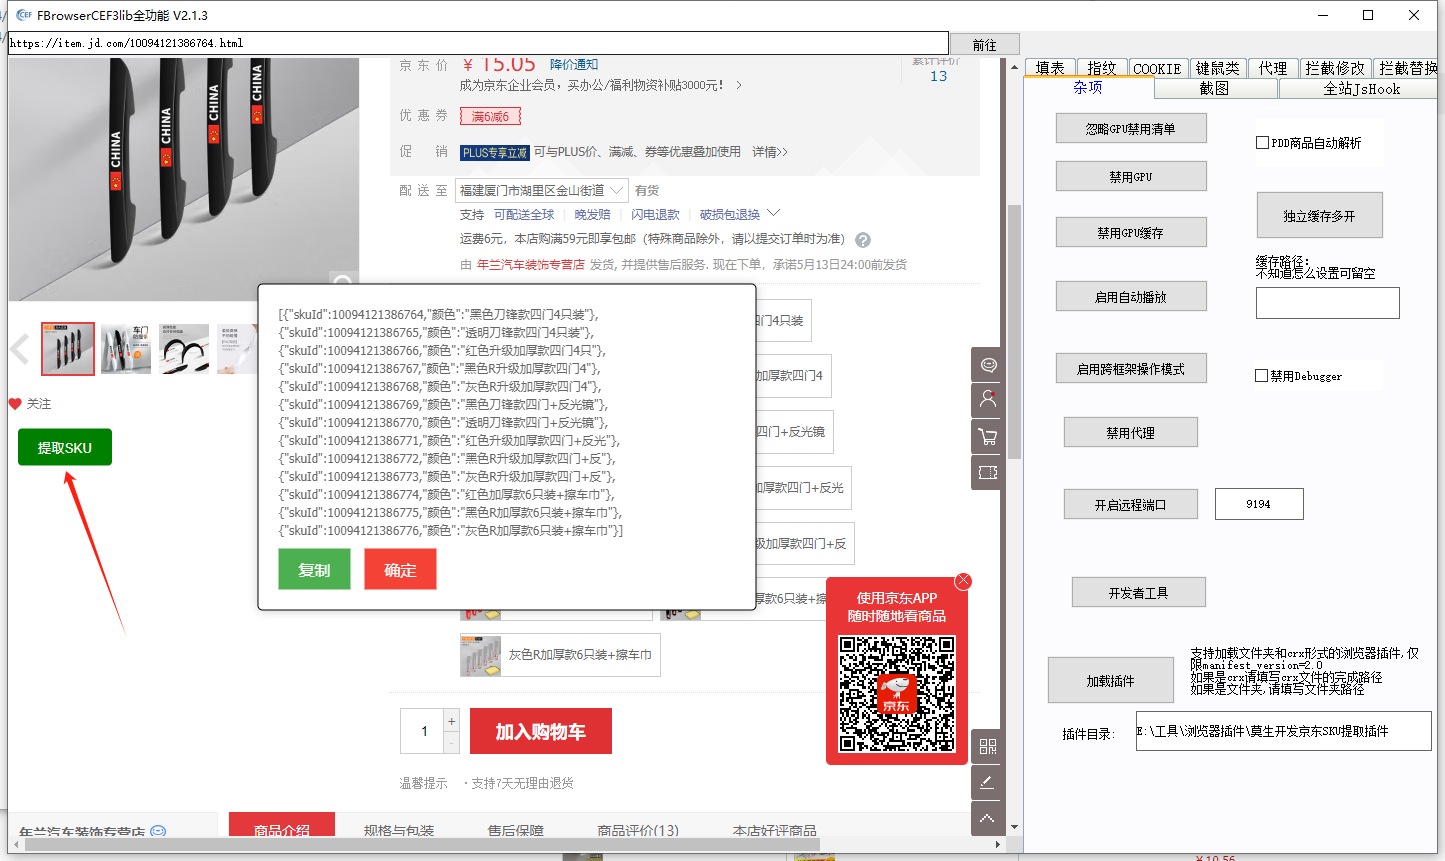Image resolution: width=1445 pixels, height=861 pixels.
Task: Click the 年兰汽车装饰专营店 store link
Action: (531, 265)
